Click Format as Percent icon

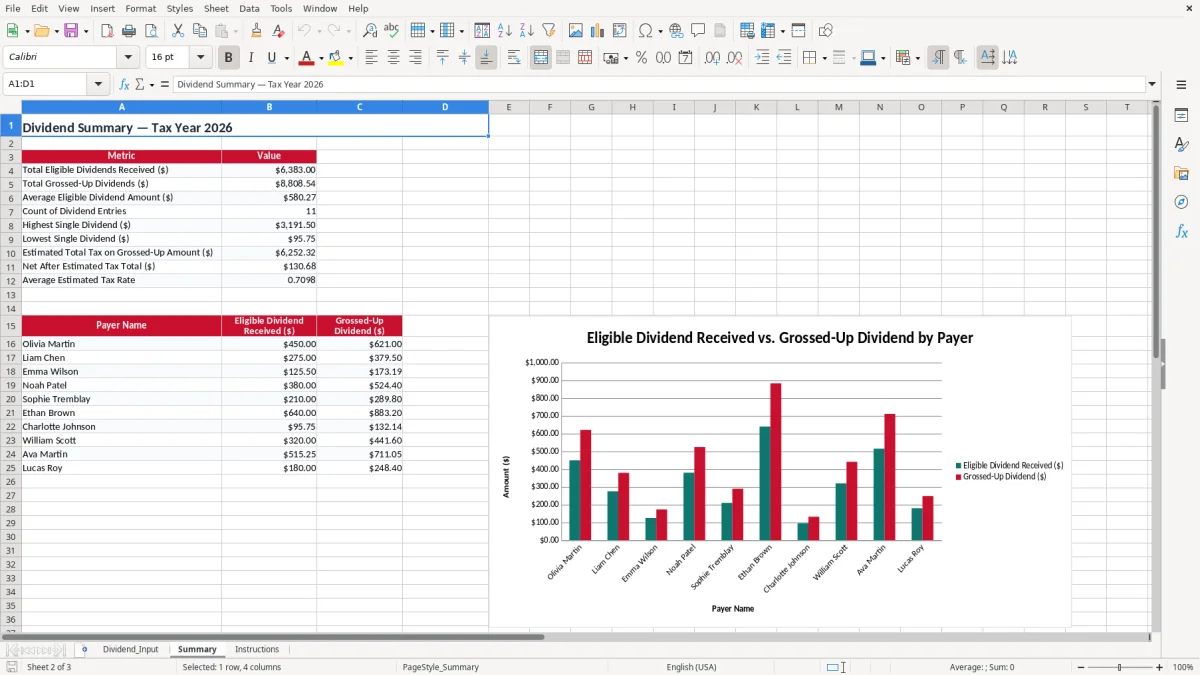[641, 58]
